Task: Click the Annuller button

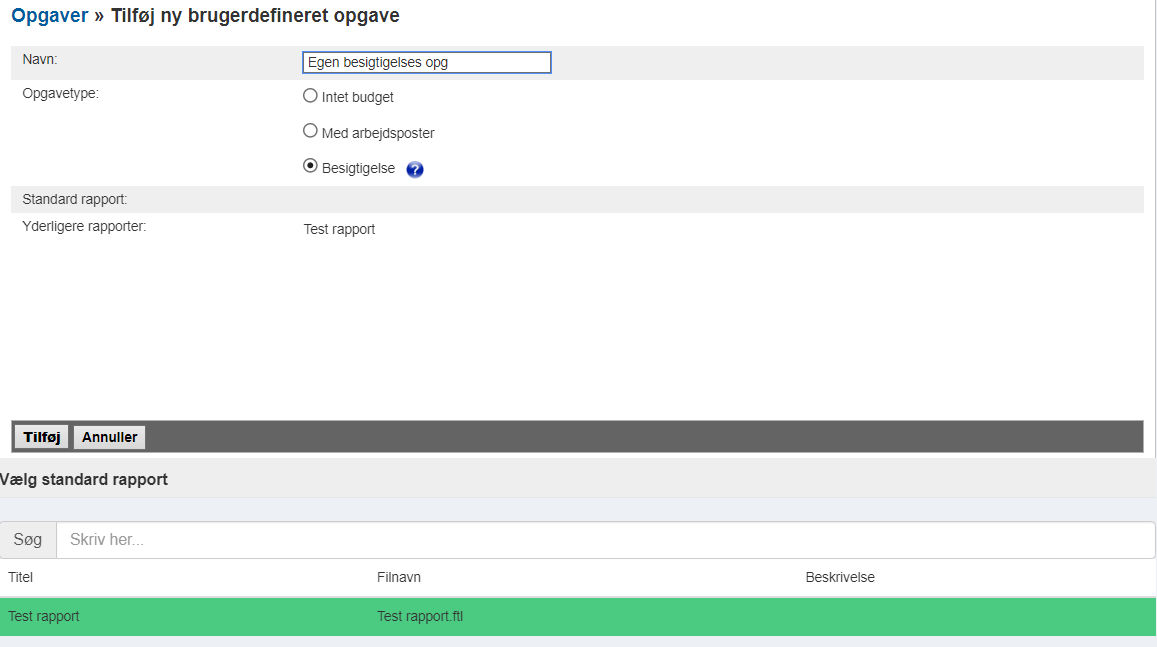Action: click(109, 437)
